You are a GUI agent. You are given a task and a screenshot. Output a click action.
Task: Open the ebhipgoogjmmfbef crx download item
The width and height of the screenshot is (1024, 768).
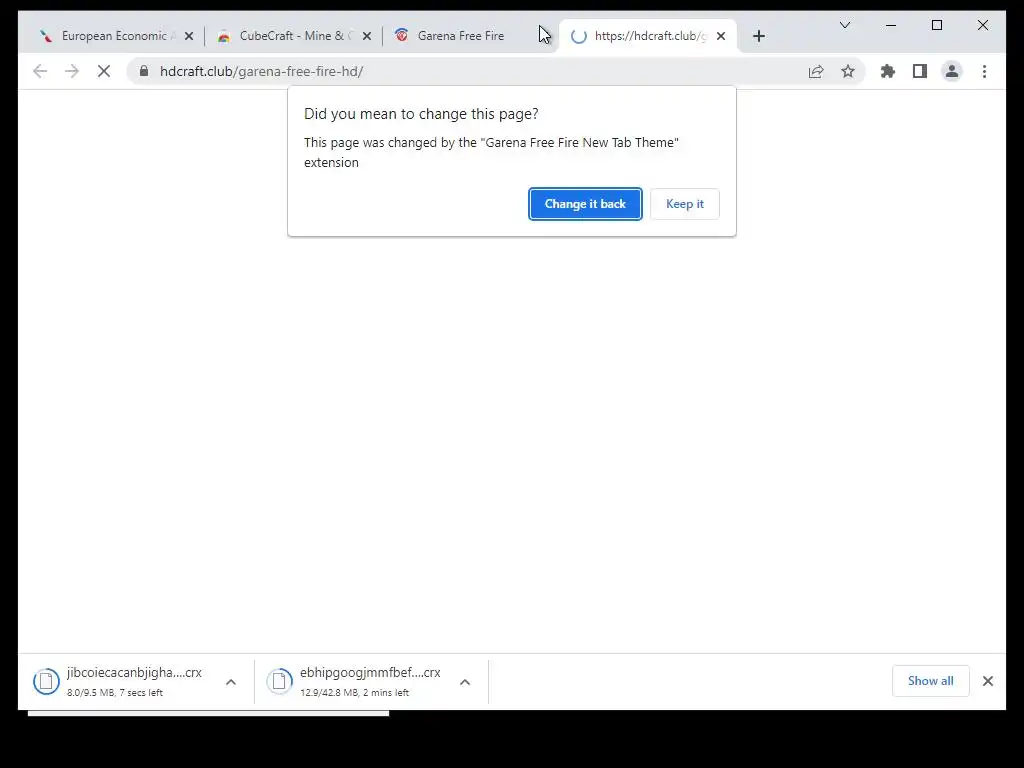[x=370, y=681]
